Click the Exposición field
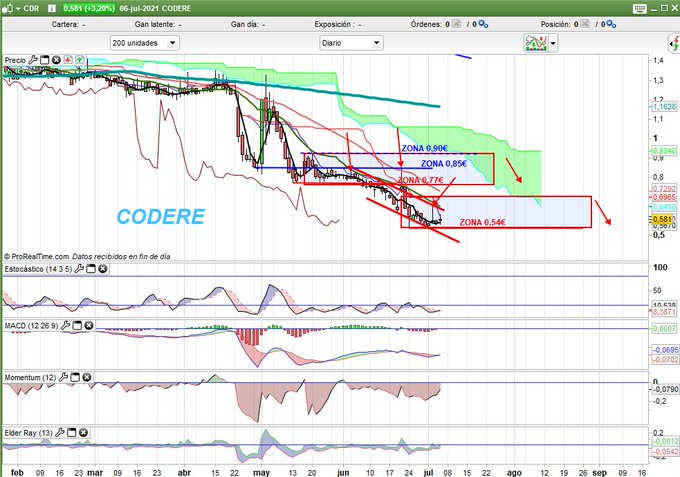The image size is (680, 477). tap(337, 24)
